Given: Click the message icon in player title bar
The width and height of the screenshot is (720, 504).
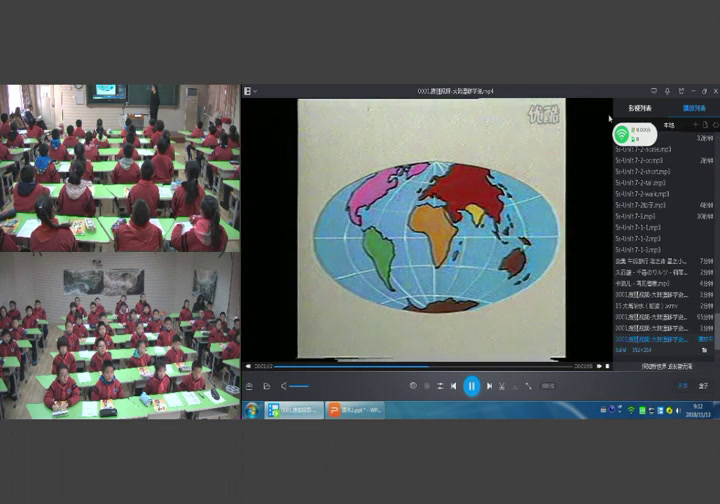Looking at the screenshot, I should [654, 91].
